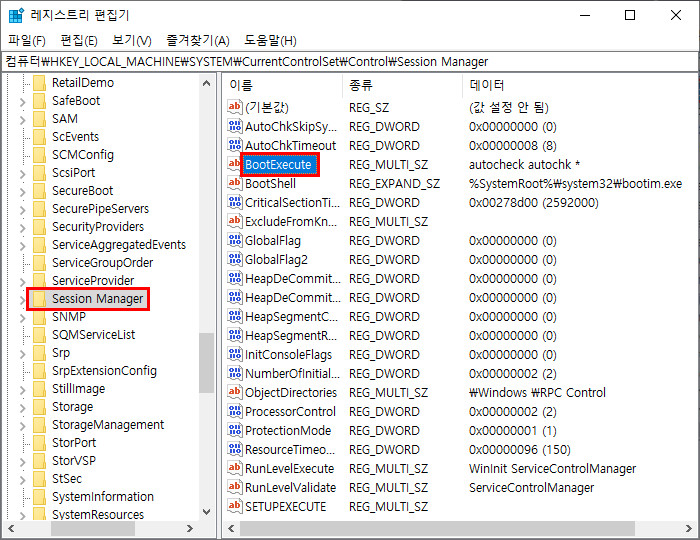700x540 pixels.
Task: Click the SETUPEXECUTE string icon
Action: click(234, 506)
